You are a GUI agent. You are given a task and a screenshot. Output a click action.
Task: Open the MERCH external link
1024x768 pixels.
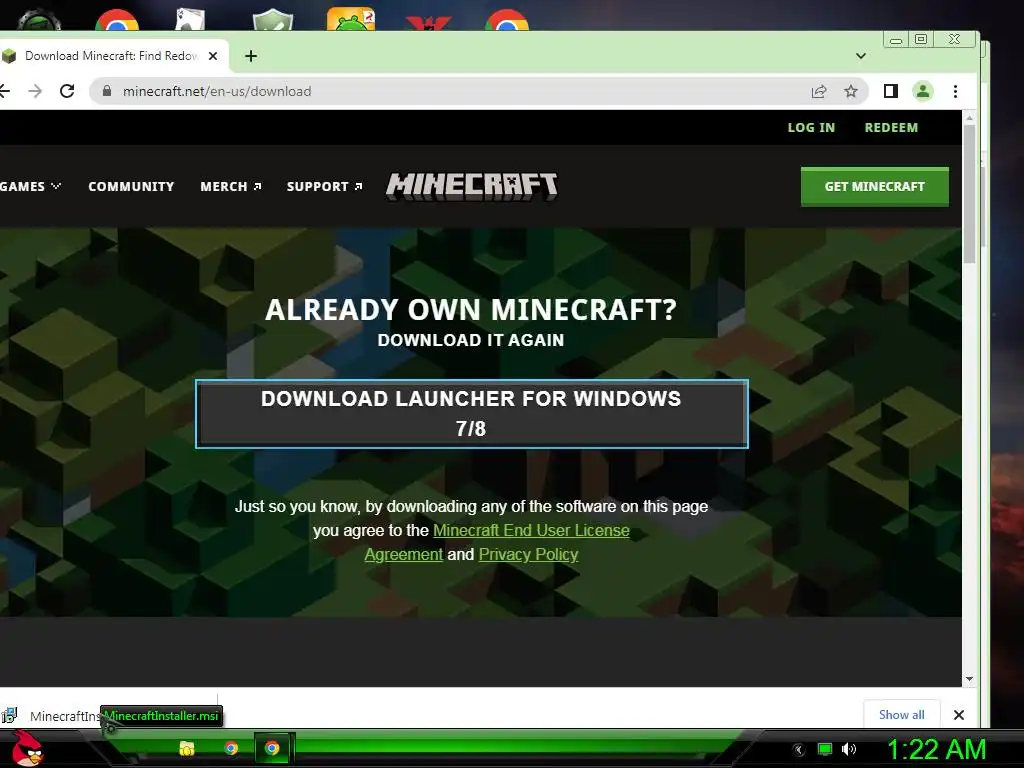[x=231, y=187]
